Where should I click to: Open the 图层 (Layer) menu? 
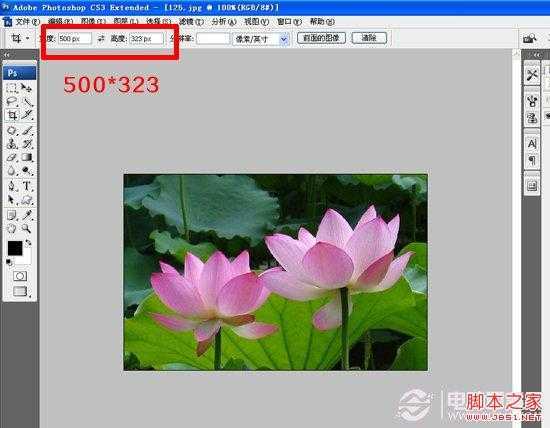[126, 22]
